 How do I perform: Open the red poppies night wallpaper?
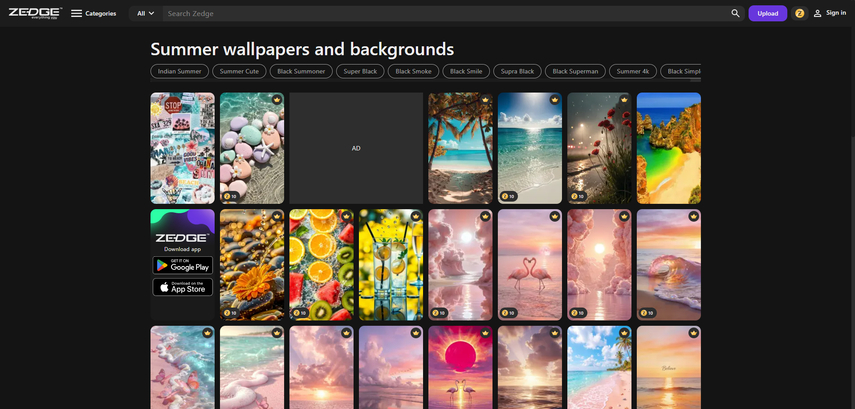[x=599, y=148]
